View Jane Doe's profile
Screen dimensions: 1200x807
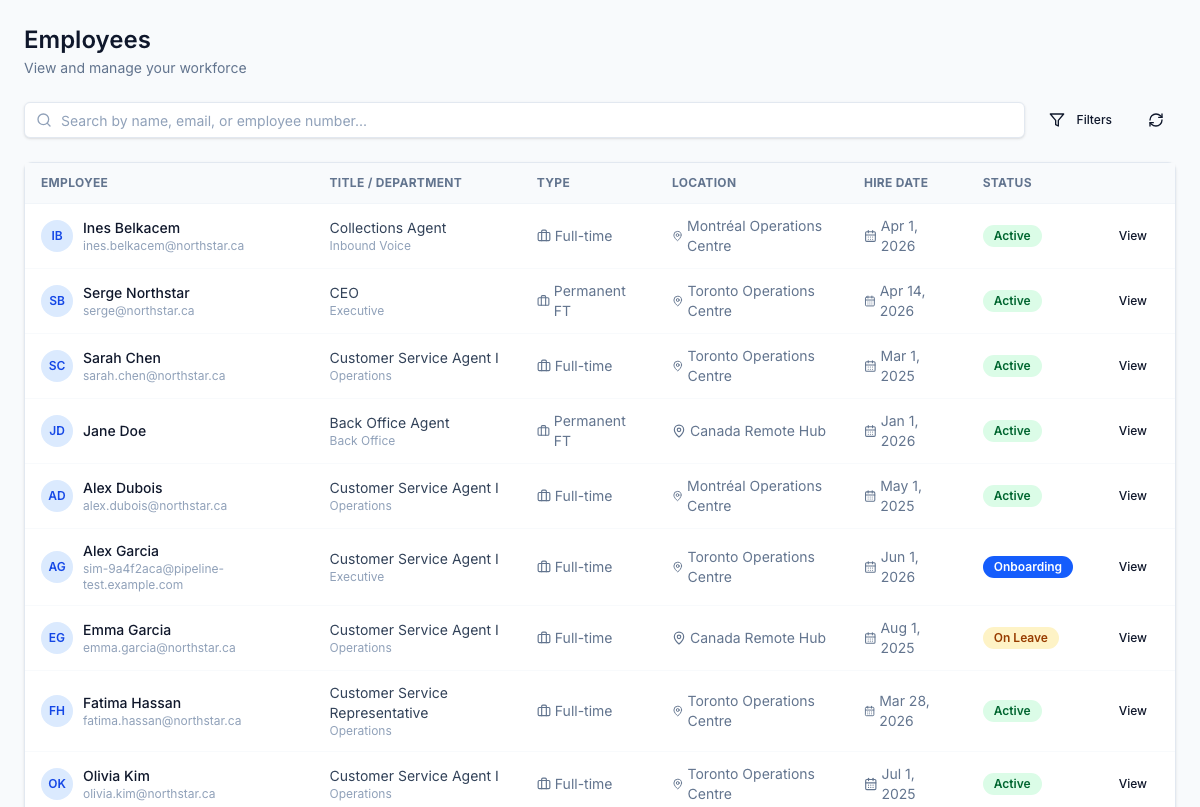click(1132, 431)
